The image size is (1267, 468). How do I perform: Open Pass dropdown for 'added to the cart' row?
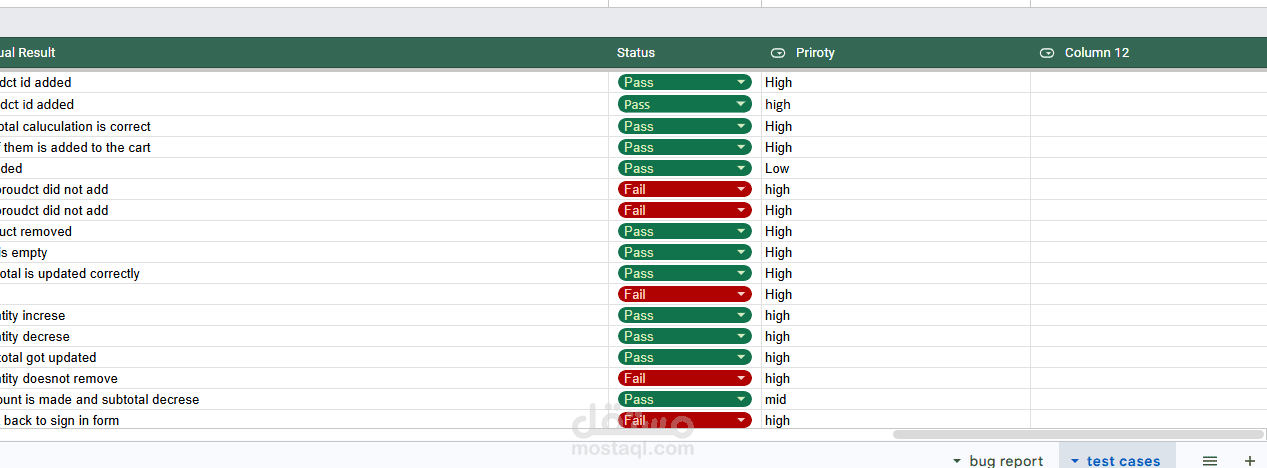point(741,147)
